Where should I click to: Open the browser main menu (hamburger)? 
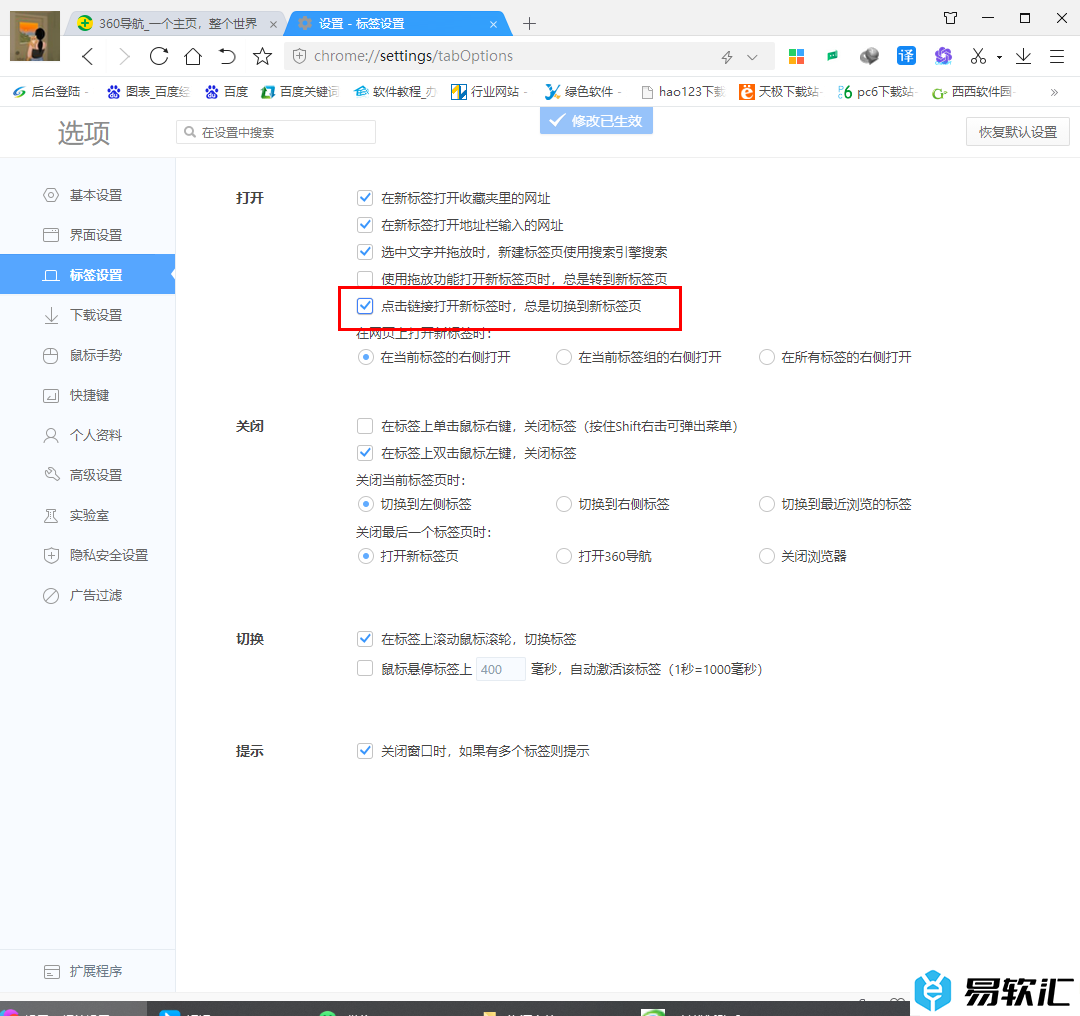click(1057, 56)
